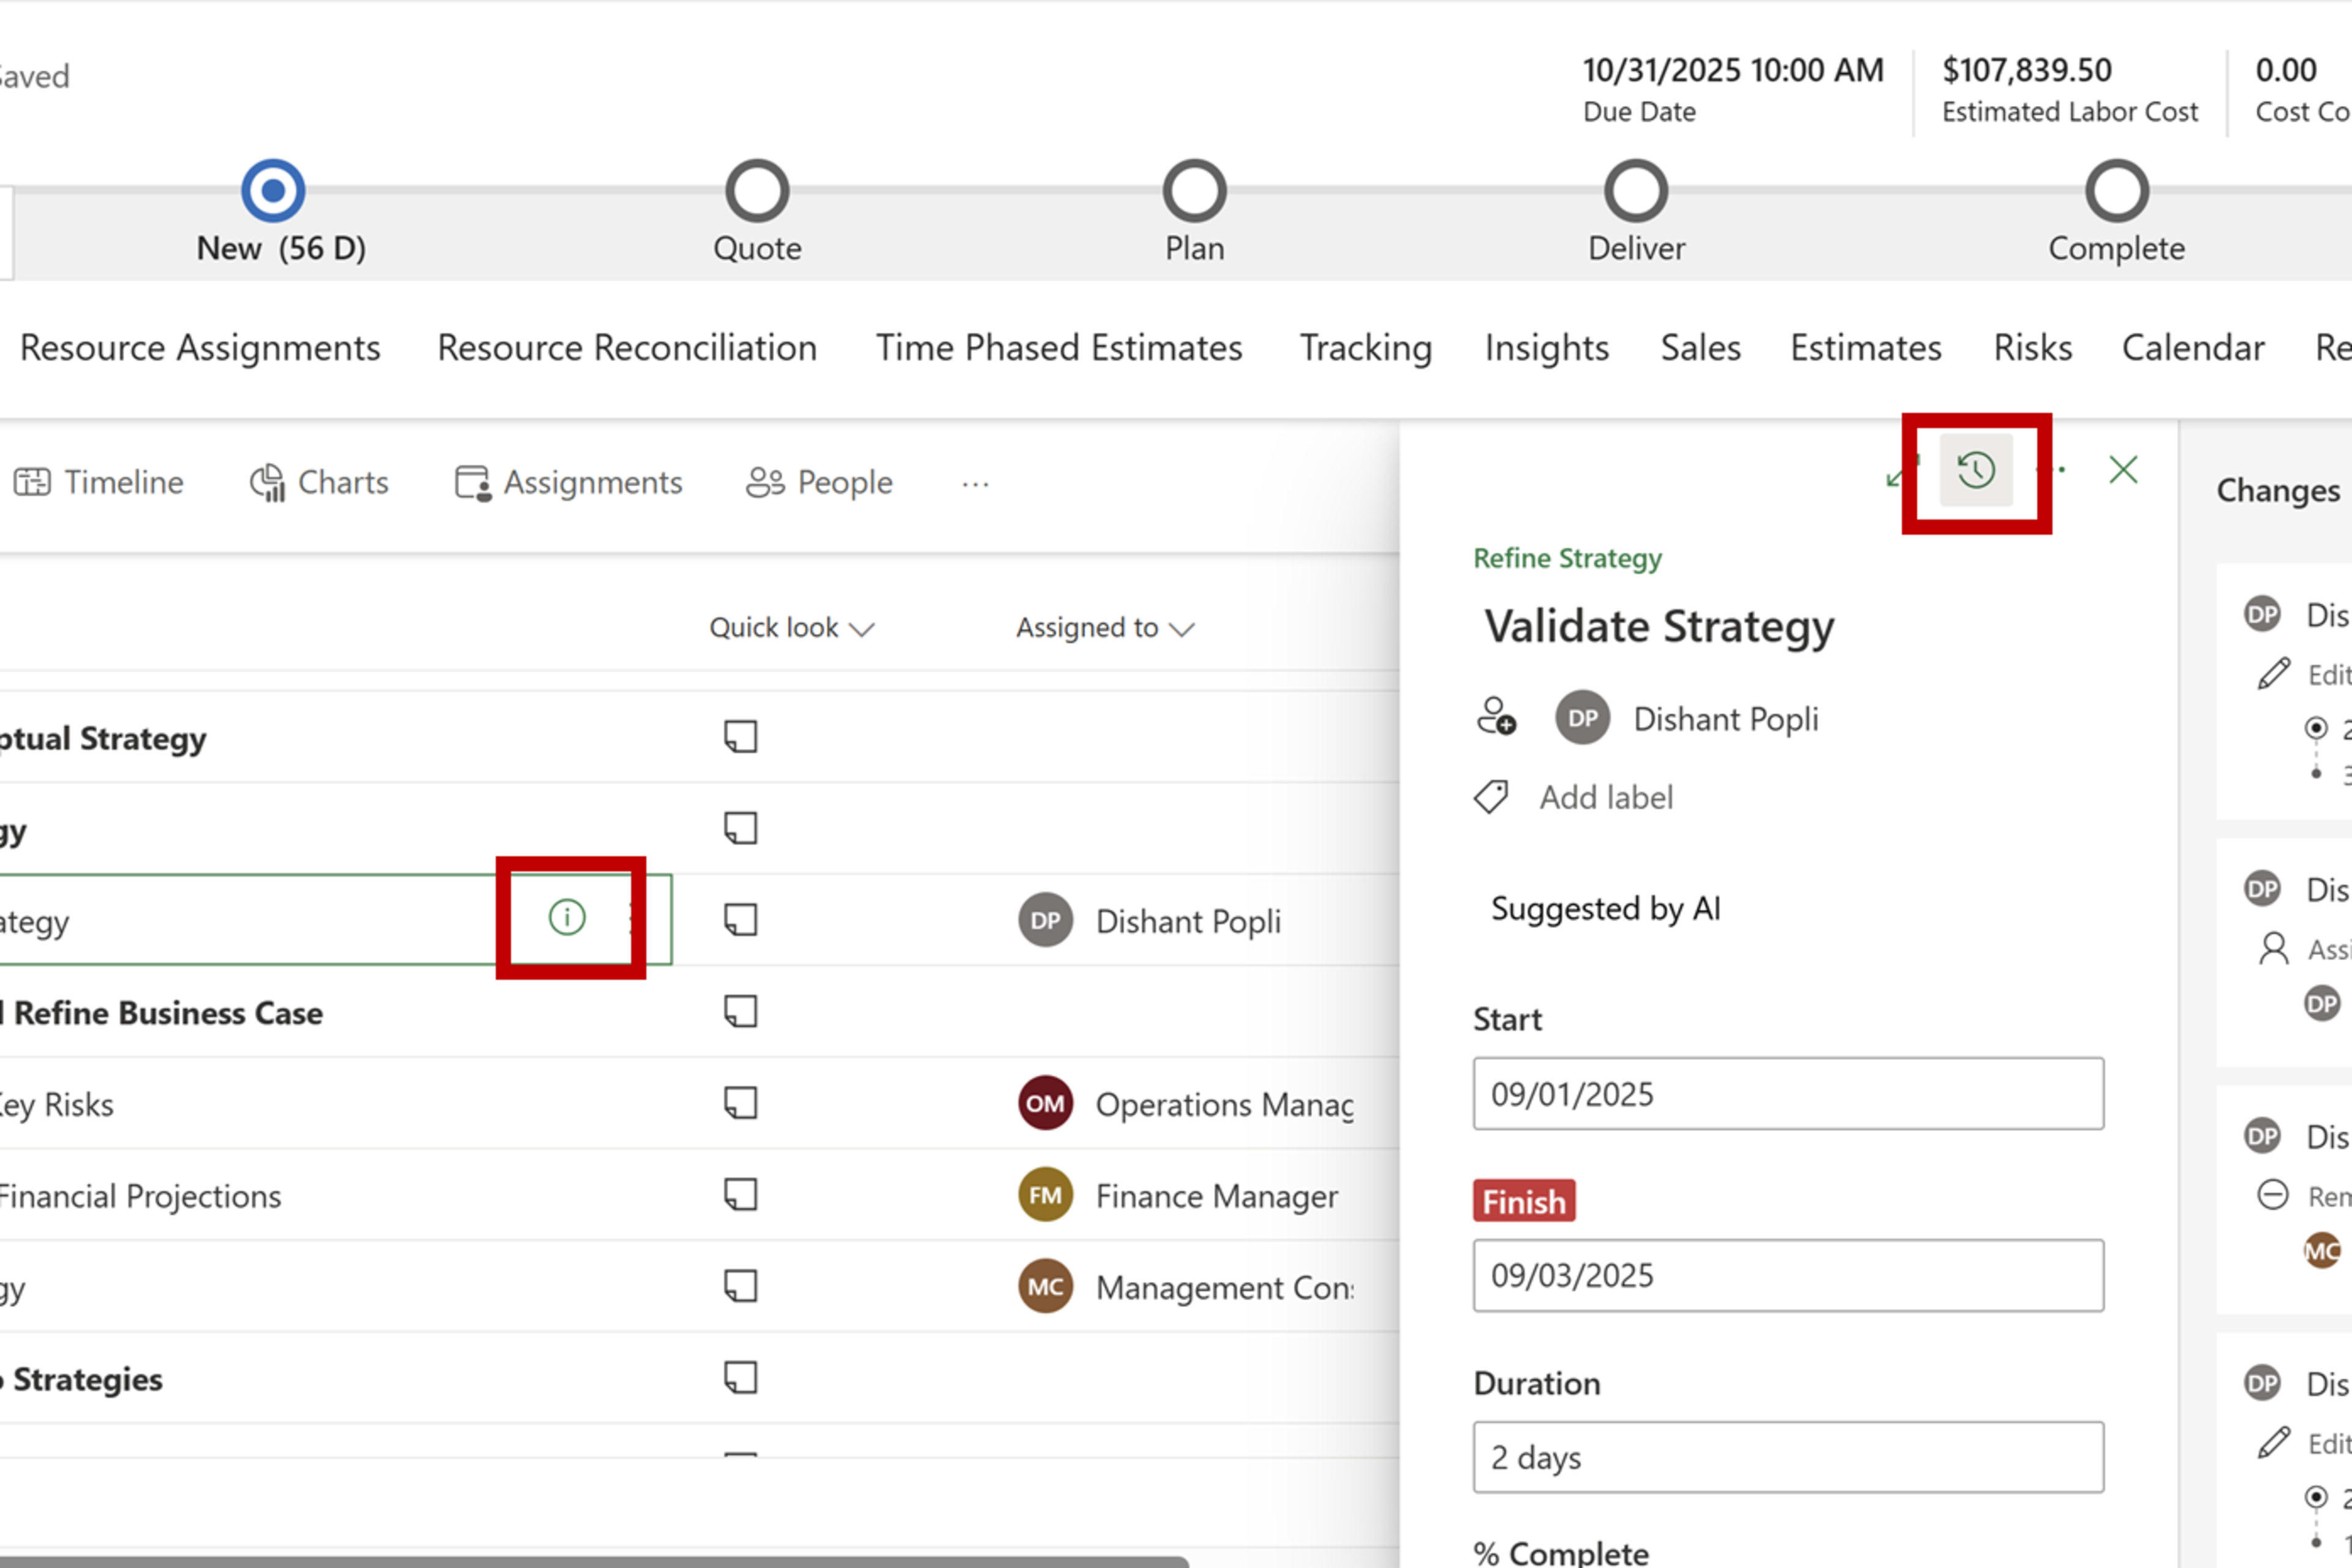The image size is (2352, 1568).
Task: Open quick look note for Key Risks row
Action: 741,1103
